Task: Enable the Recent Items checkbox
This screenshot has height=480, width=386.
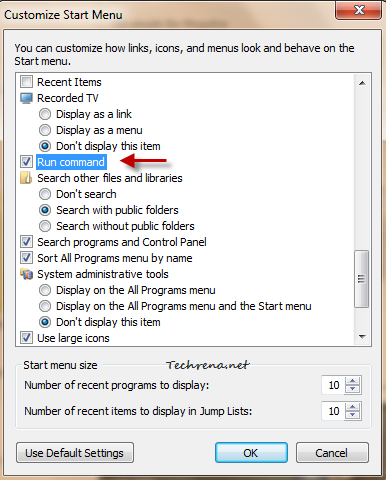Action: pos(26,82)
